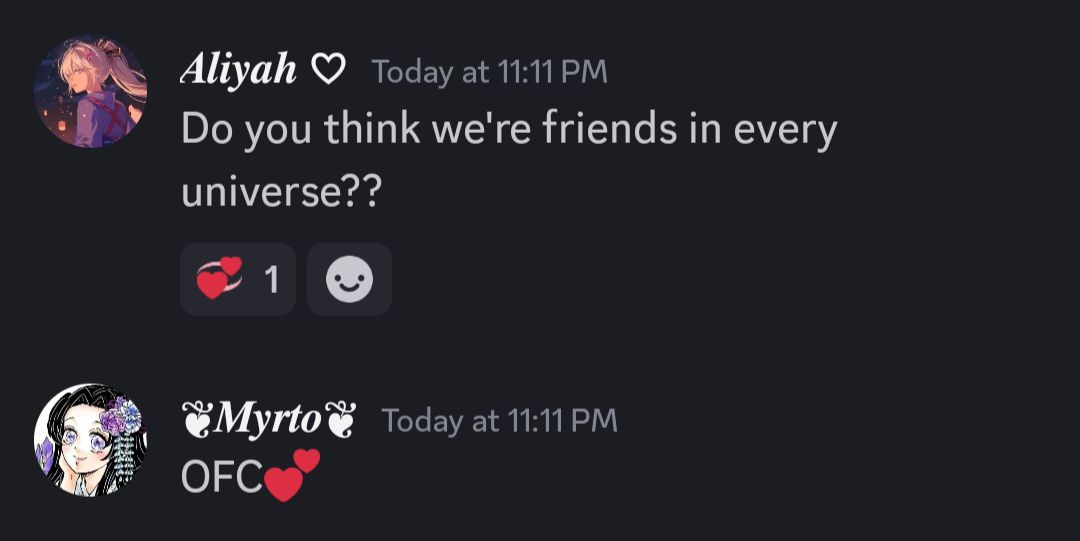Click the ornament icon before Myrto's name
The image size is (1080, 541).
196,420
